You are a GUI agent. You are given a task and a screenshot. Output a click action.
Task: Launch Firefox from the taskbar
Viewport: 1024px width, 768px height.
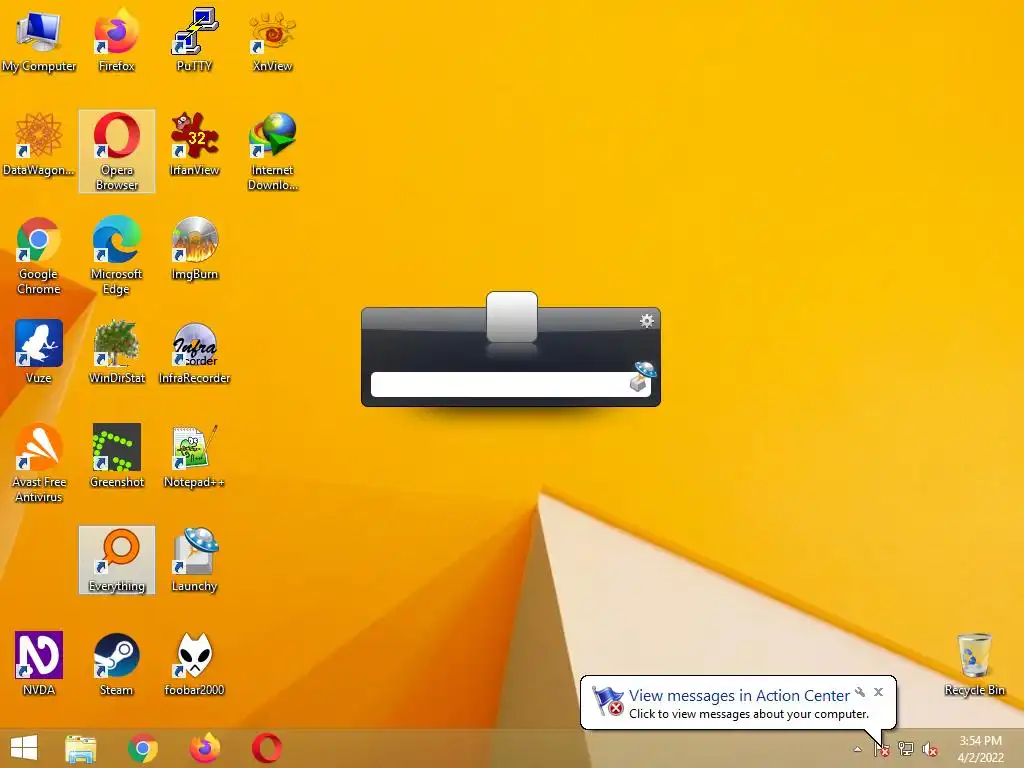[x=205, y=748]
